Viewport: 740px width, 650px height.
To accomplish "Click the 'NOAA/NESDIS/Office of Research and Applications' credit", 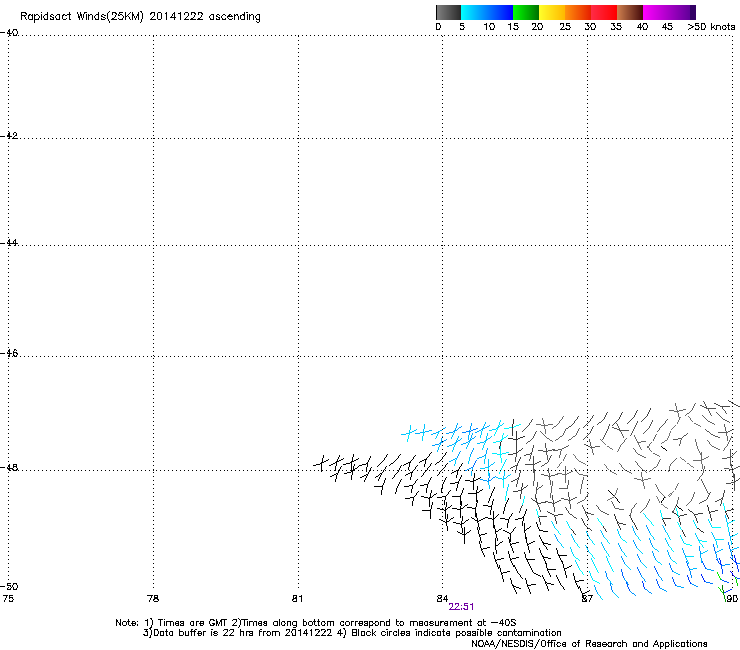I will [589, 644].
